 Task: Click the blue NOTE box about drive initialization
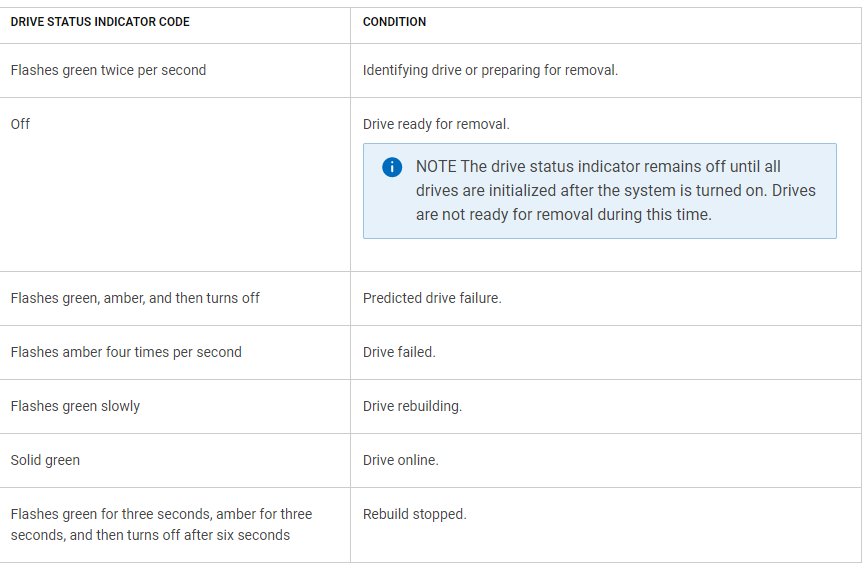[599, 191]
